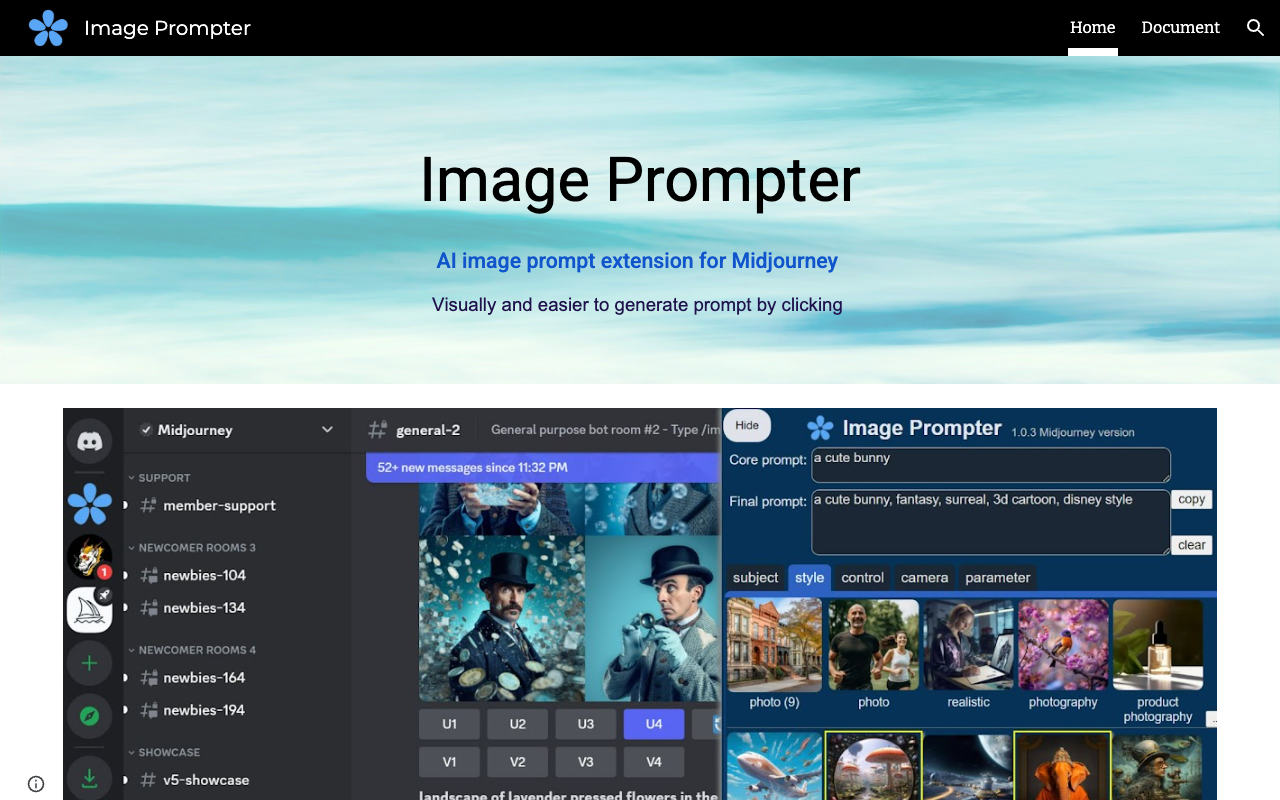This screenshot has width=1280, height=800.
Task: Click the V3 variation button
Action: [x=586, y=762]
